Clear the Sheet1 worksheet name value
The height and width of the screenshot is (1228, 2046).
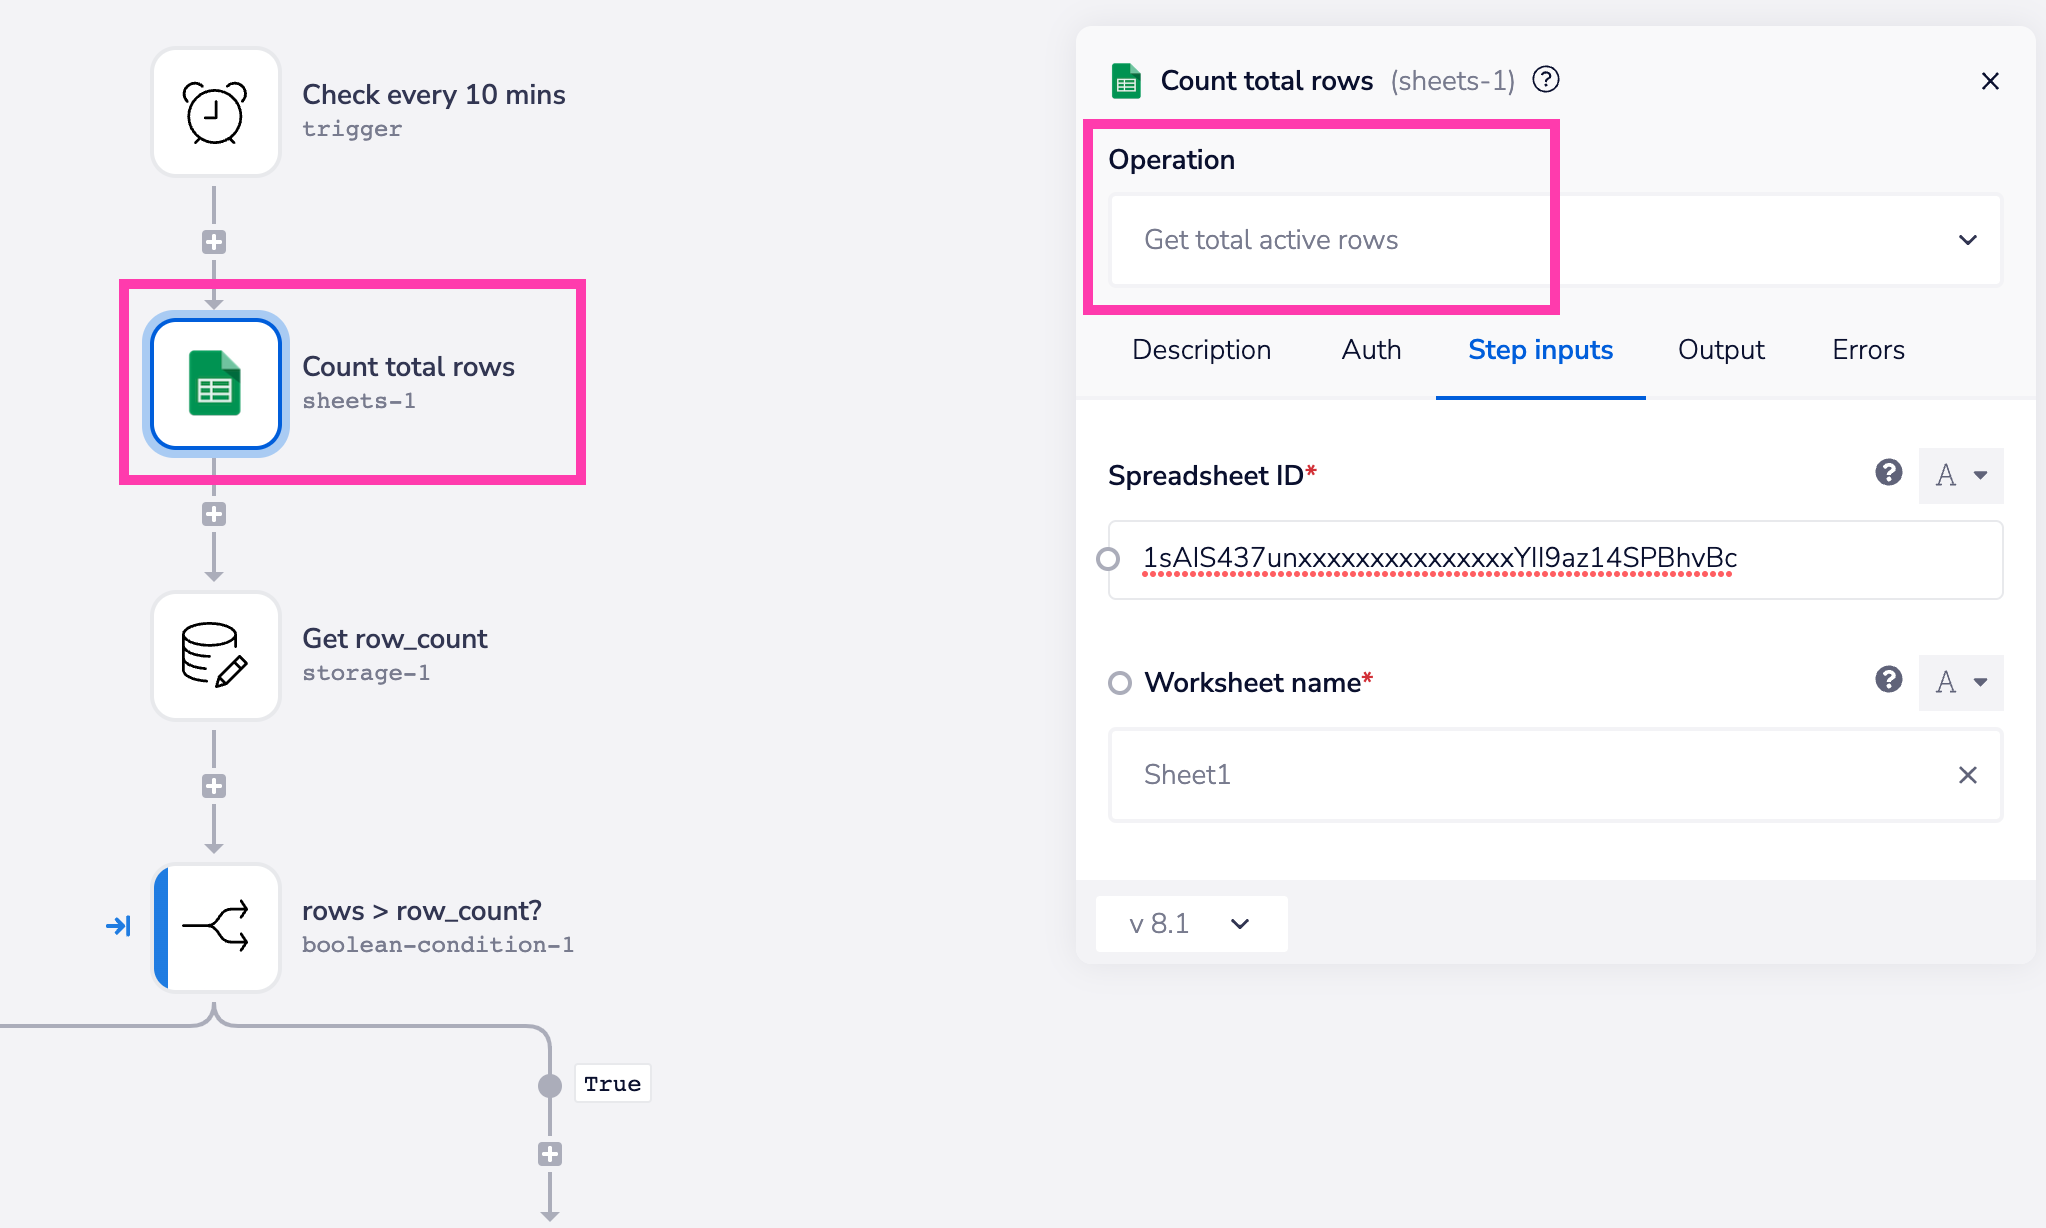click(x=1967, y=775)
